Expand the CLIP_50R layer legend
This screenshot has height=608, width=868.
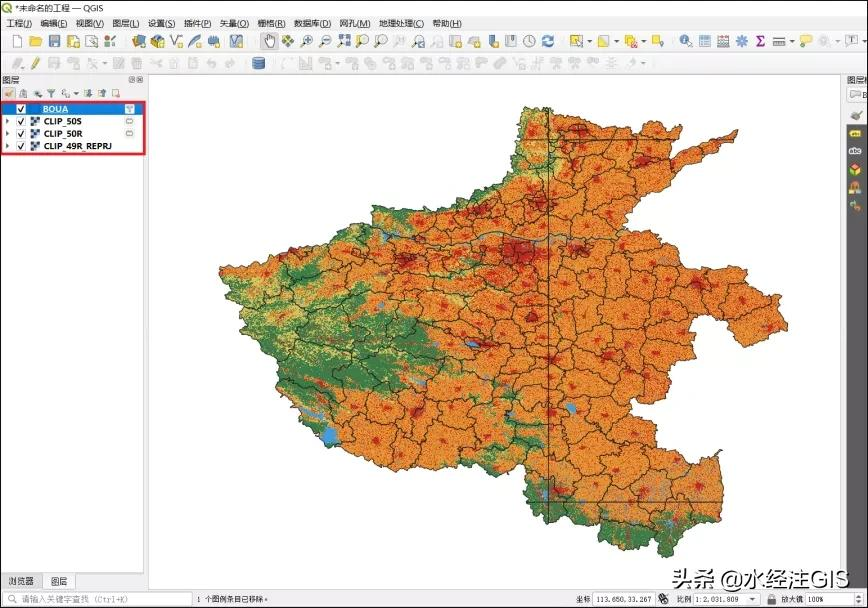[x=8, y=133]
